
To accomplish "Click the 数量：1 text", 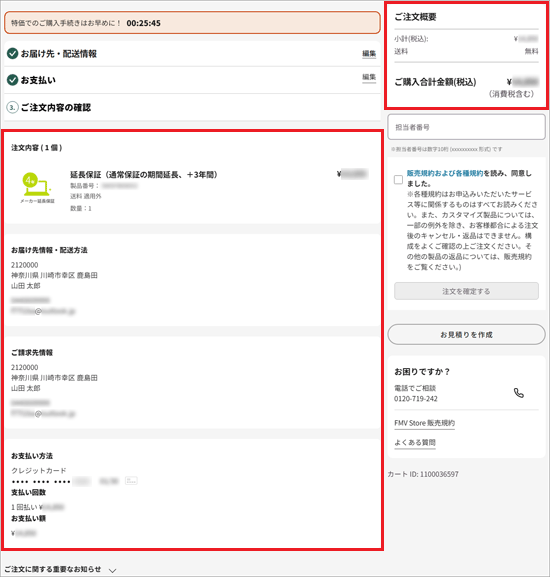I will click(81, 208).
